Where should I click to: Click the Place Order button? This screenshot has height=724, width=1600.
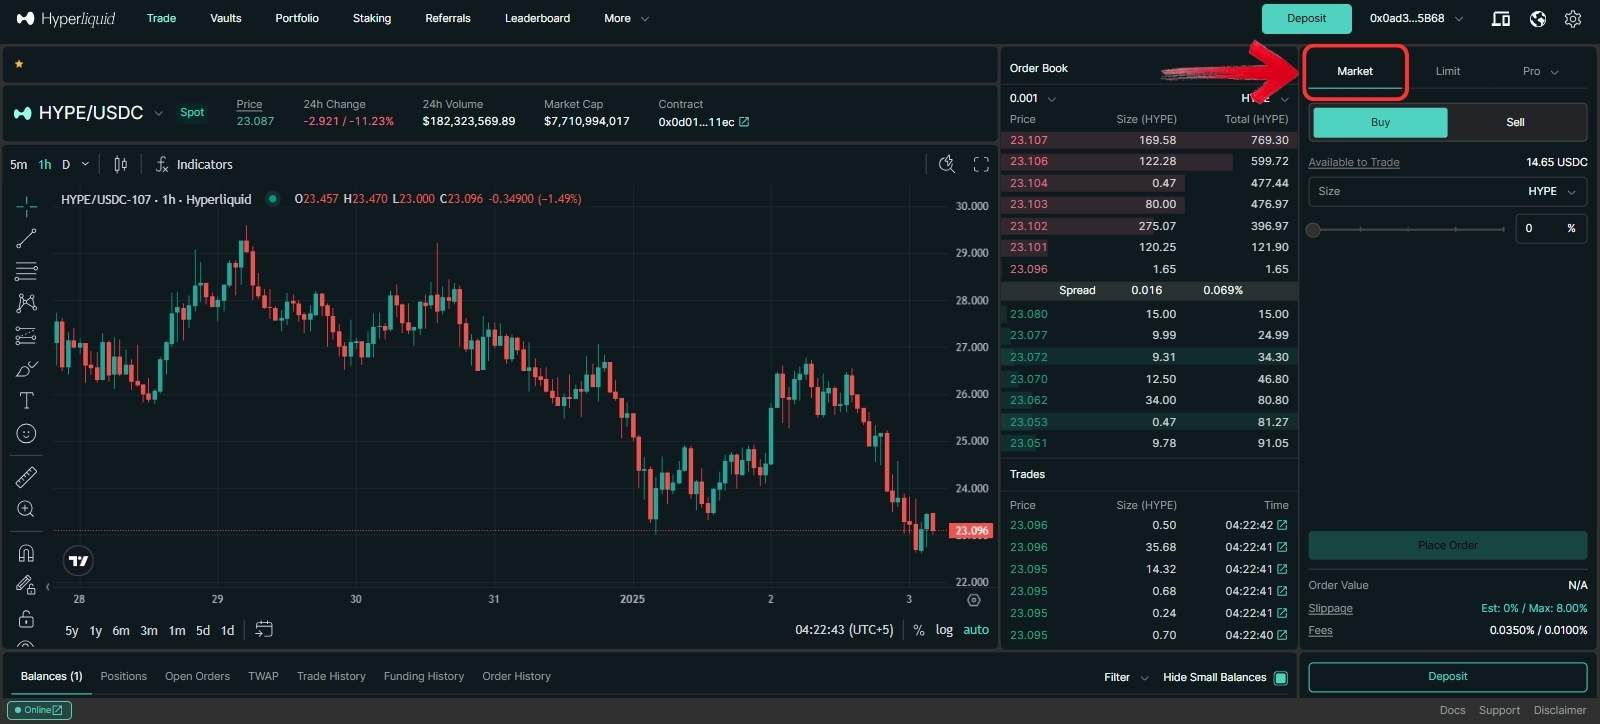(x=1448, y=545)
